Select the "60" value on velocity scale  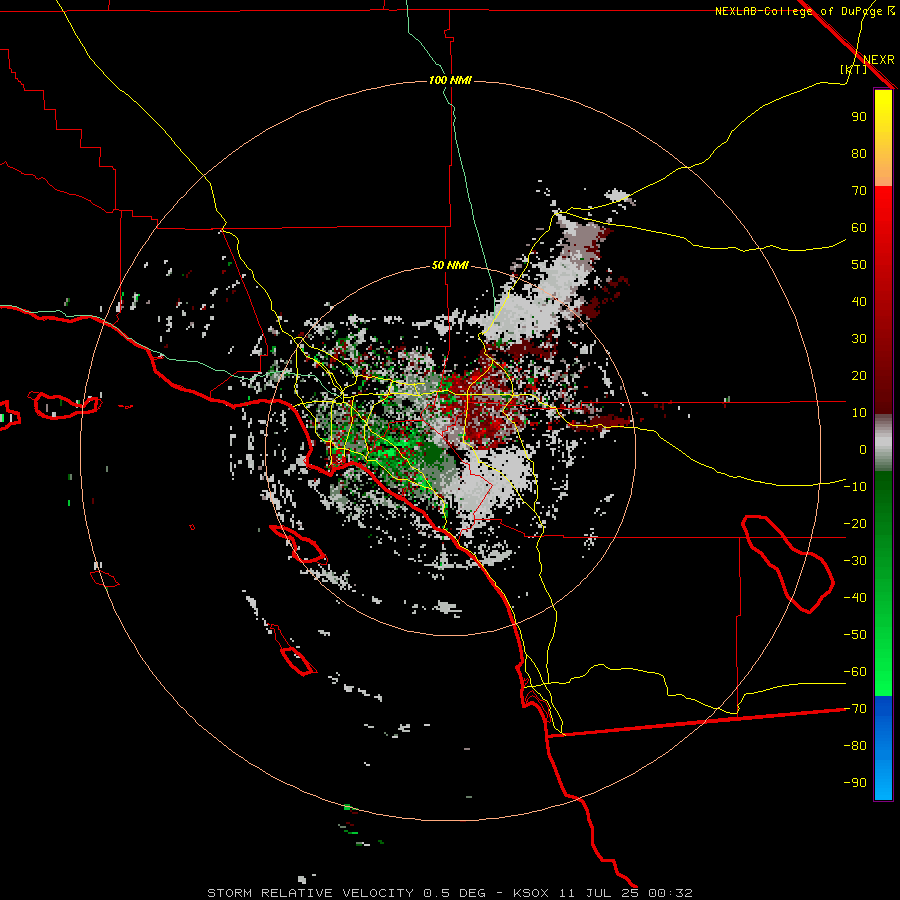[859, 227]
